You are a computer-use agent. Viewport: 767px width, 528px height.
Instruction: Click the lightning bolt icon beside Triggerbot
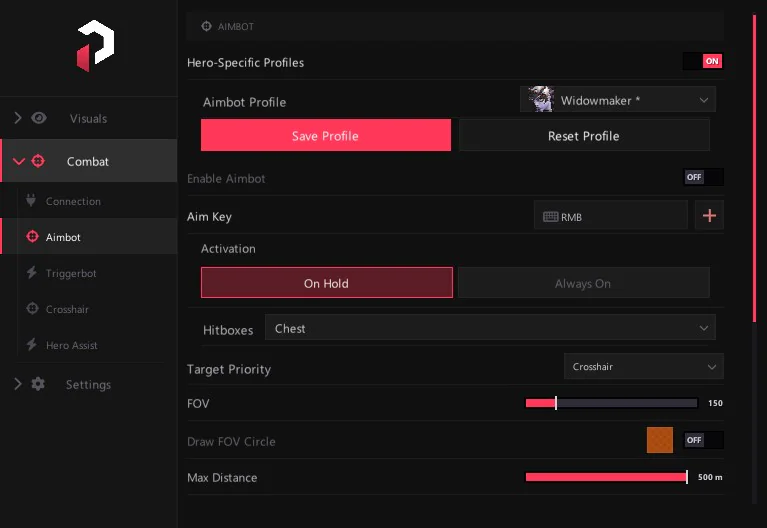point(32,273)
